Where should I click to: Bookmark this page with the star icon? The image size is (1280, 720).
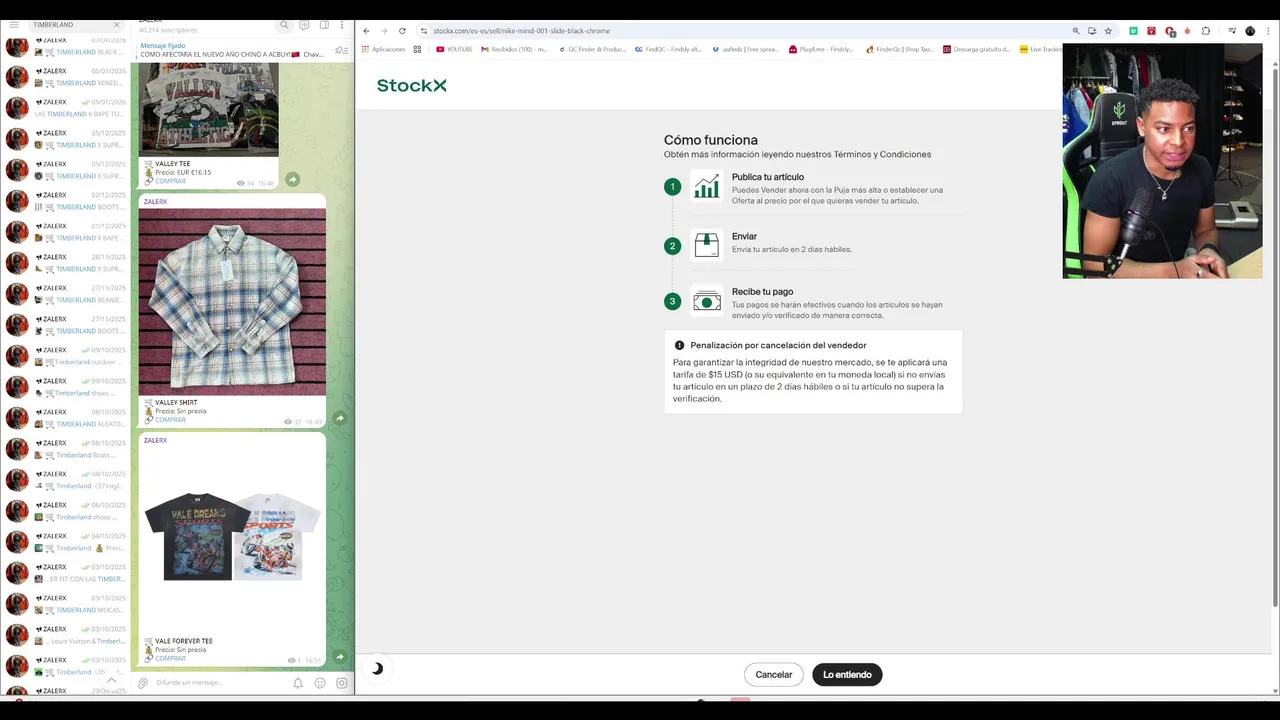[x=1108, y=31]
